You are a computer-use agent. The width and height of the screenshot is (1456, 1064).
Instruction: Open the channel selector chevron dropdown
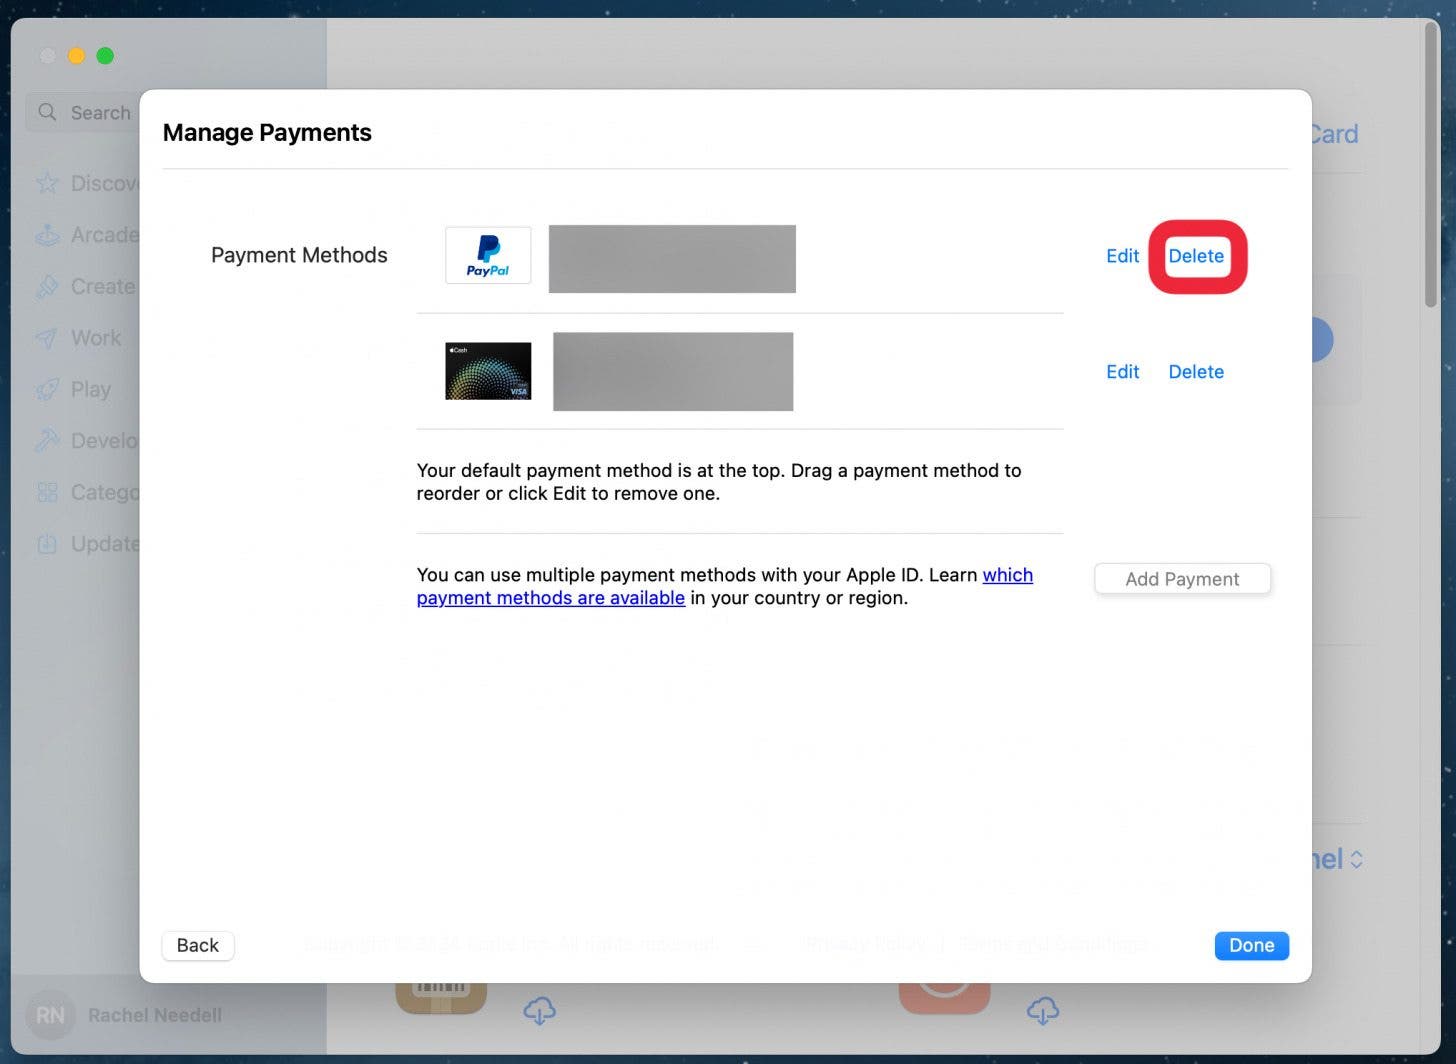click(1357, 859)
